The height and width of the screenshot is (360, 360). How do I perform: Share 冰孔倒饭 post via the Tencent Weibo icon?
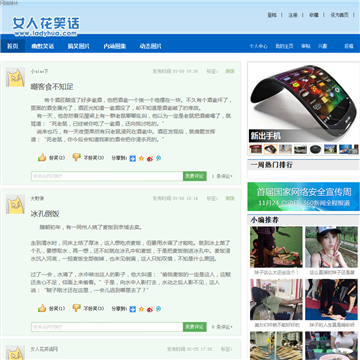[x=158, y=309]
